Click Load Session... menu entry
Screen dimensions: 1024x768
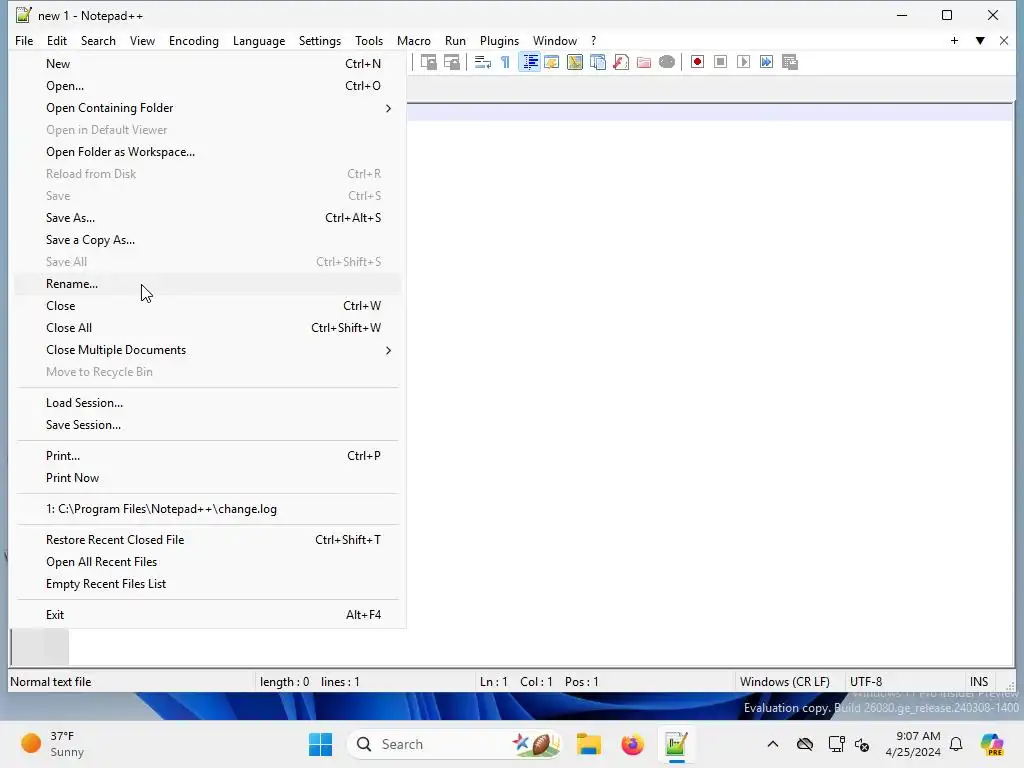pyautogui.click(x=208, y=403)
